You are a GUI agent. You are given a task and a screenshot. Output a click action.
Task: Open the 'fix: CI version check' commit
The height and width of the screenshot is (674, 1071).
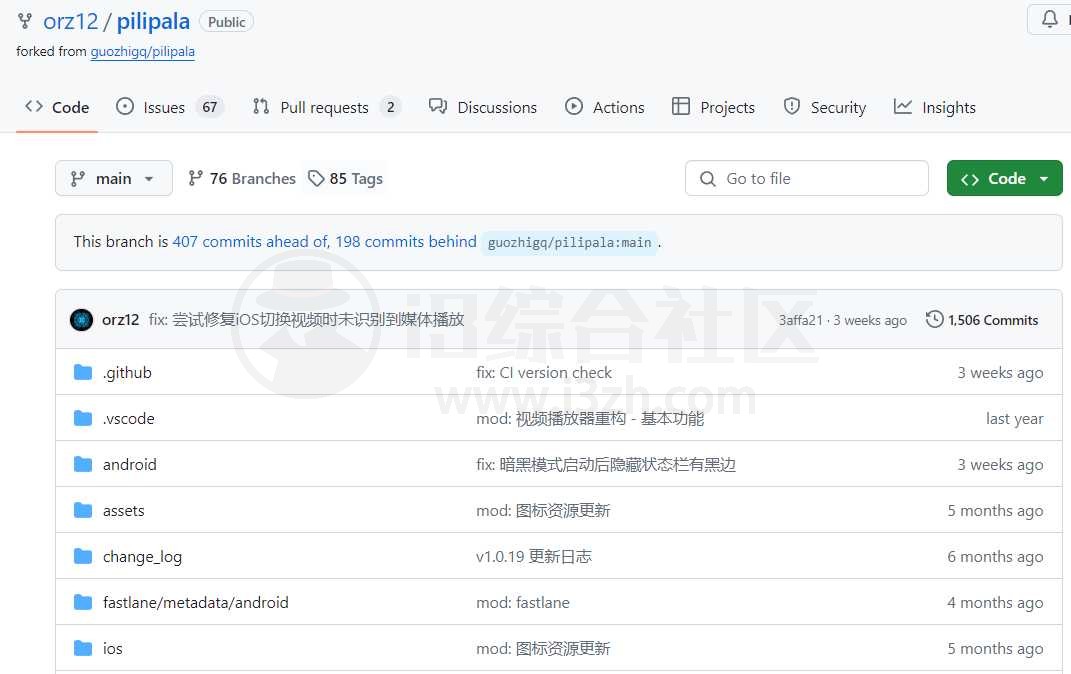click(544, 372)
